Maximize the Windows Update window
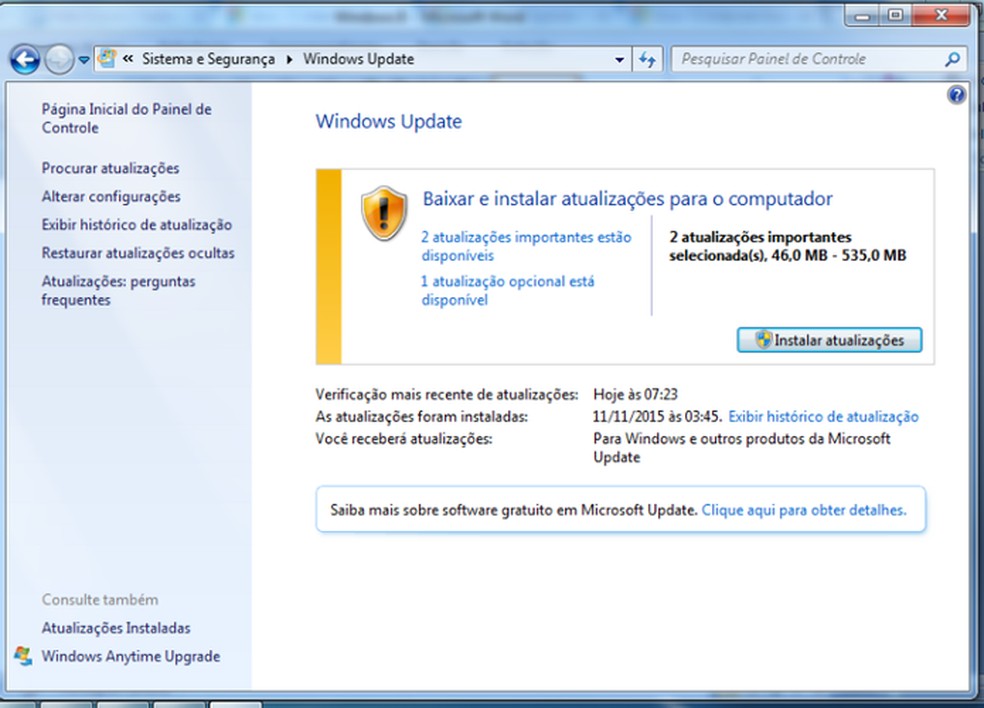The height and width of the screenshot is (708, 984). (896, 14)
